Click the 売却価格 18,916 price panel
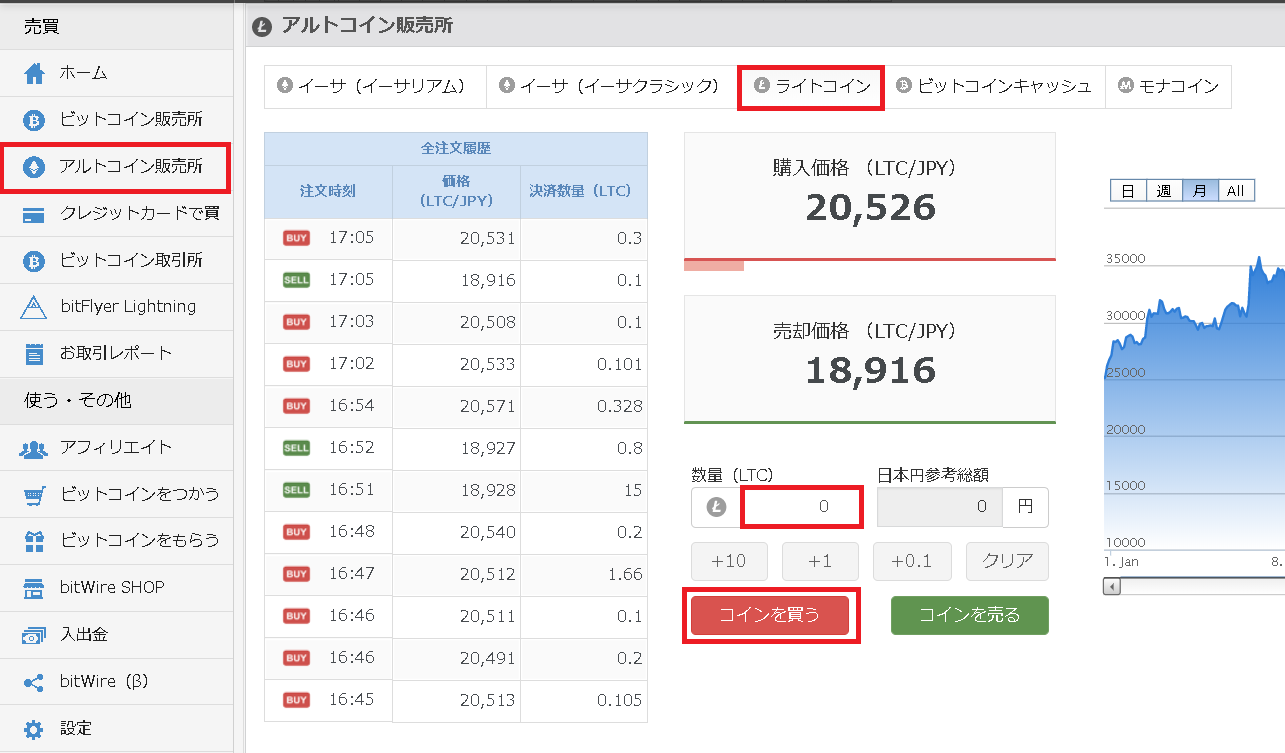 (870, 359)
